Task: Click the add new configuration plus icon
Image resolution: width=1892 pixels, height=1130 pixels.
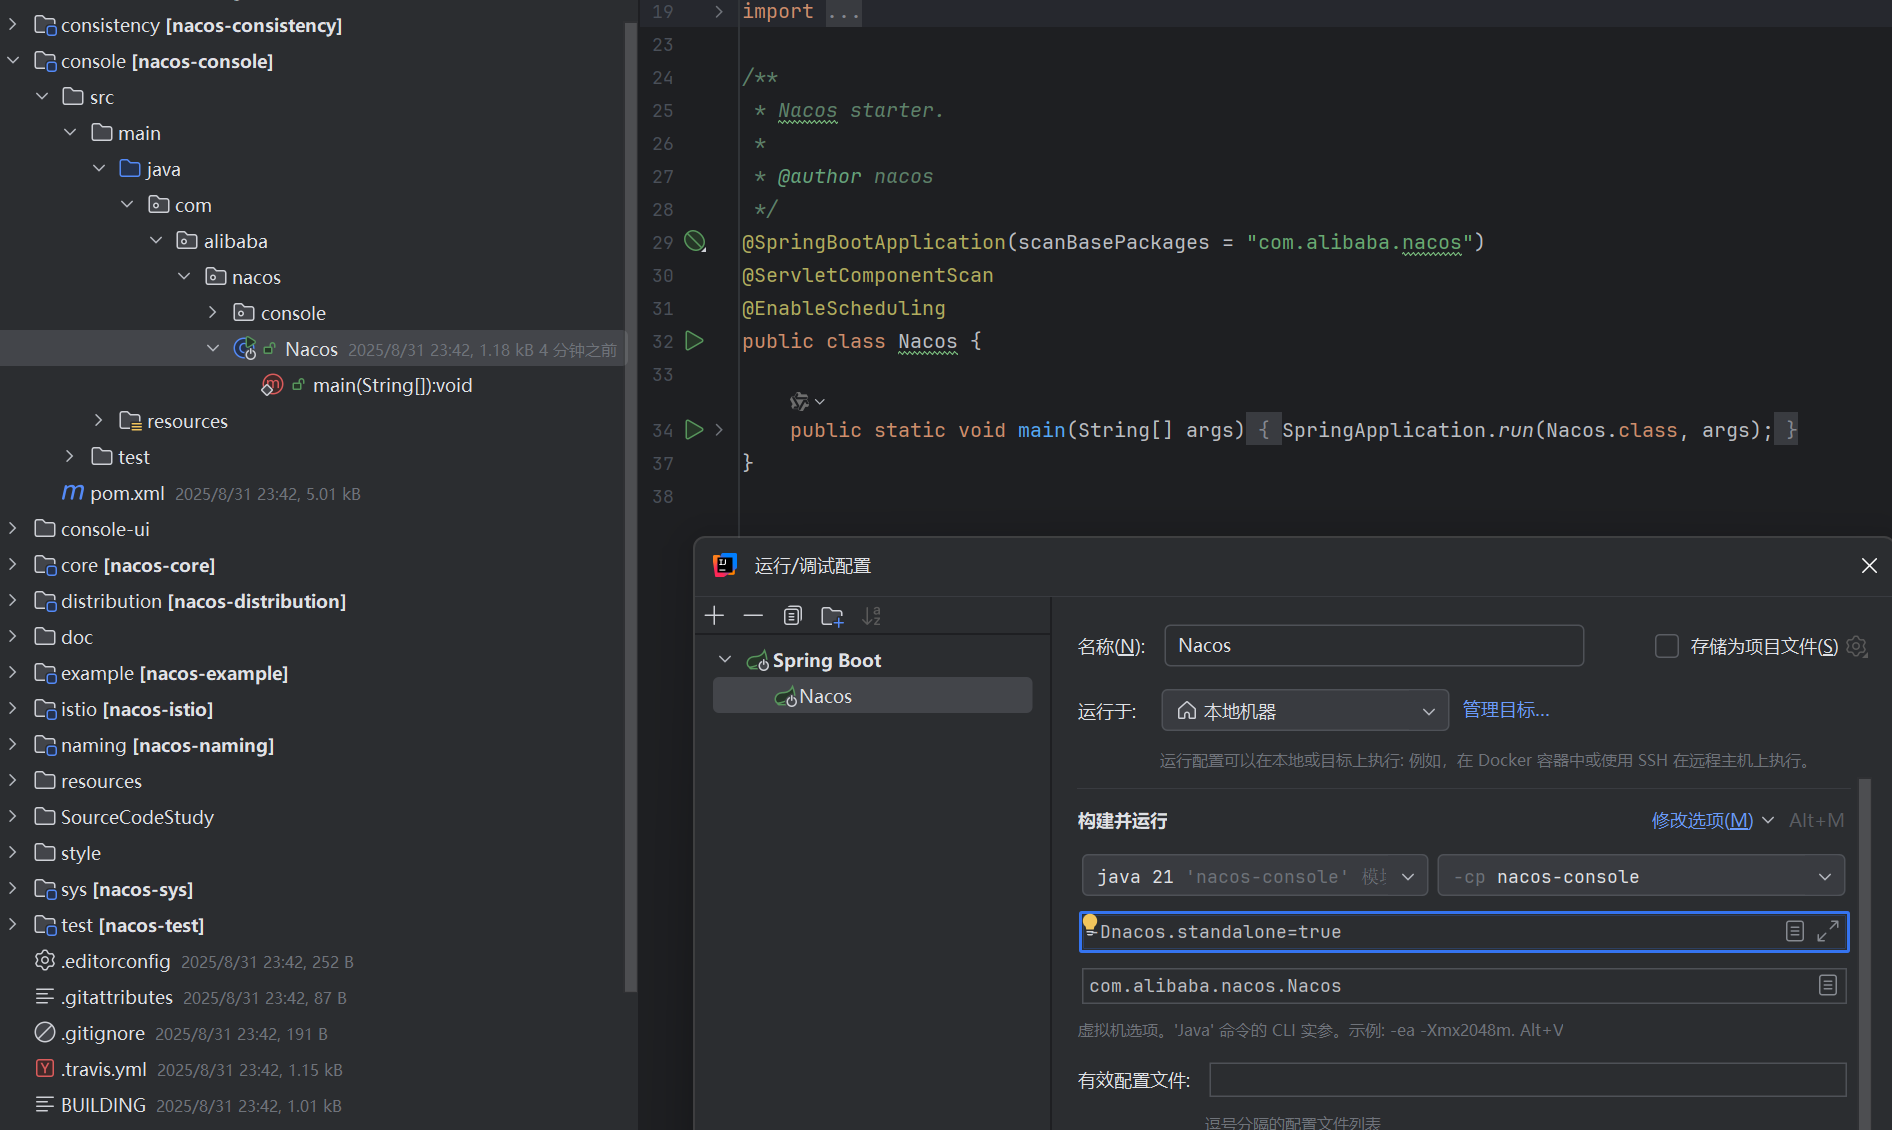Action: click(x=714, y=616)
